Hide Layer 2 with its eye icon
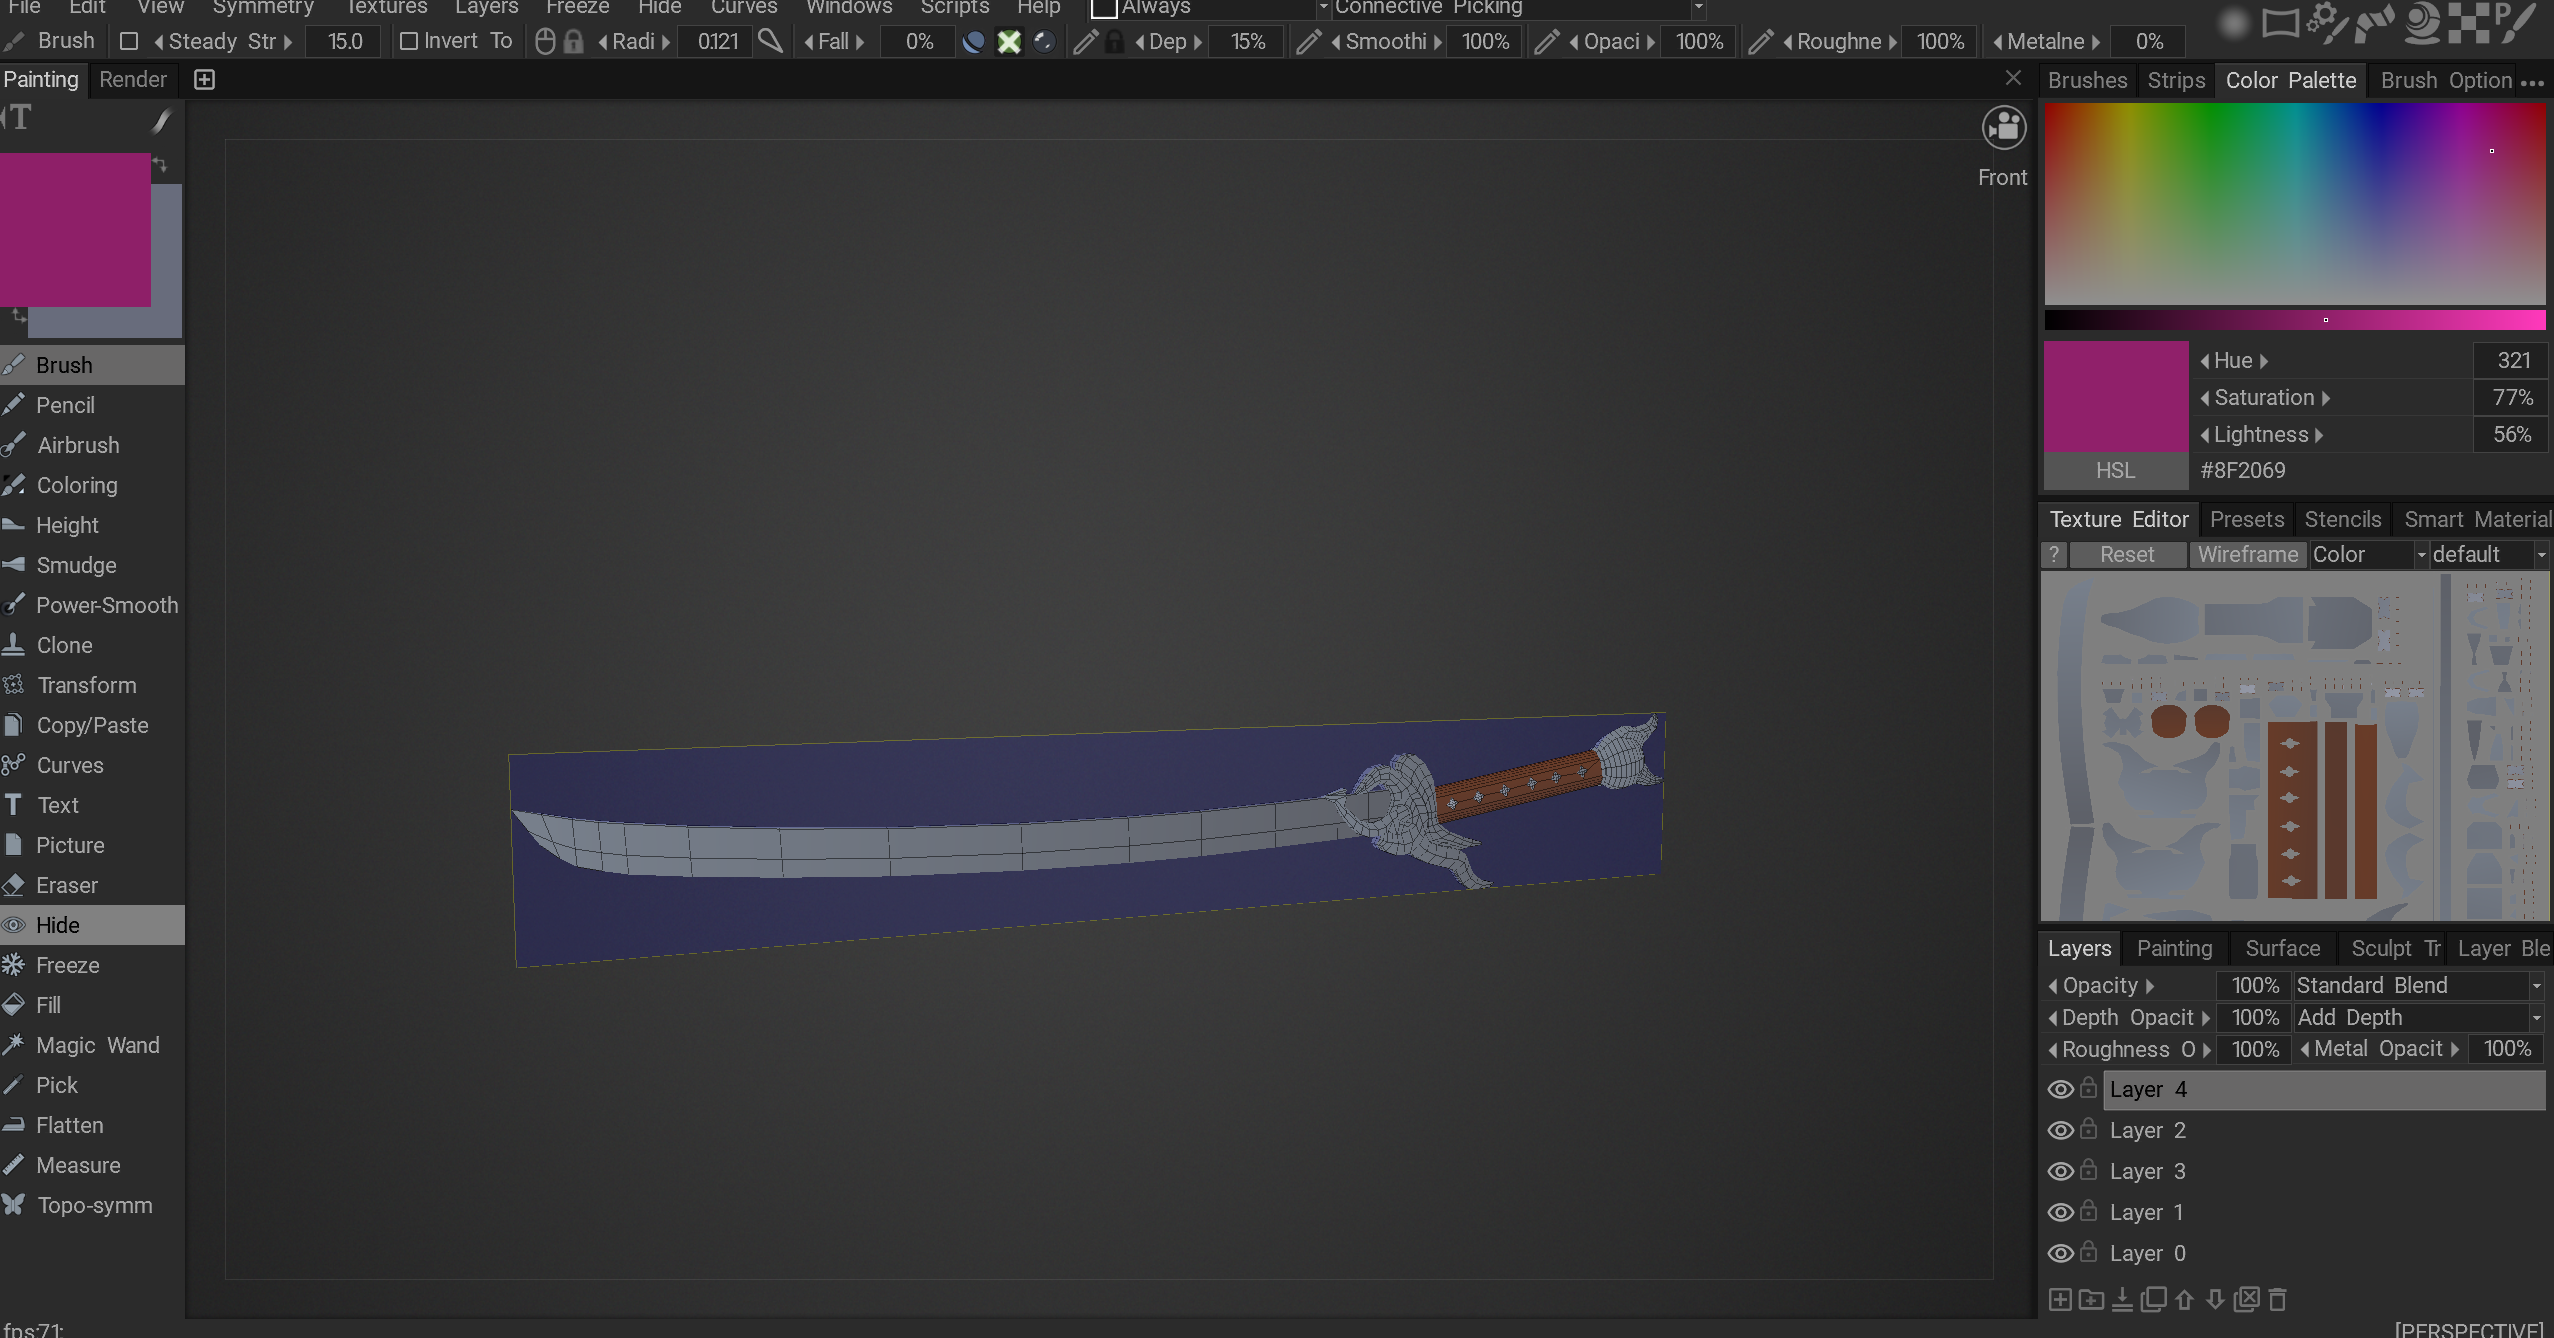The image size is (2554, 1338). tap(2060, 1130)
